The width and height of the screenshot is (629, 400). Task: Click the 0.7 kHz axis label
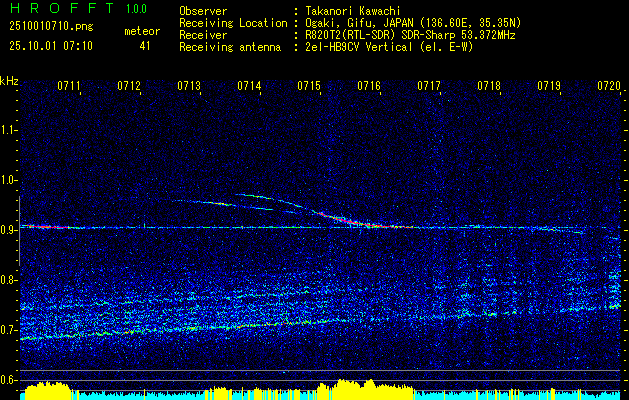click(9, 330)
